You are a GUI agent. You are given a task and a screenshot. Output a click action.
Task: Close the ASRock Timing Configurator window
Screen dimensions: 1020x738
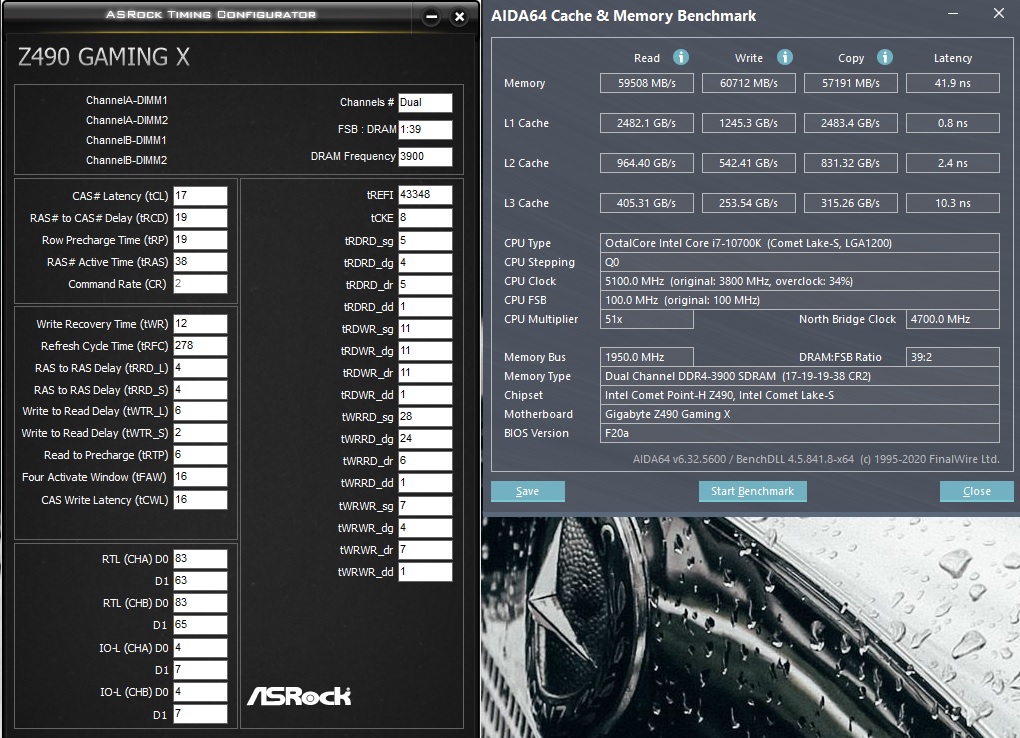[x=459, y=17]
